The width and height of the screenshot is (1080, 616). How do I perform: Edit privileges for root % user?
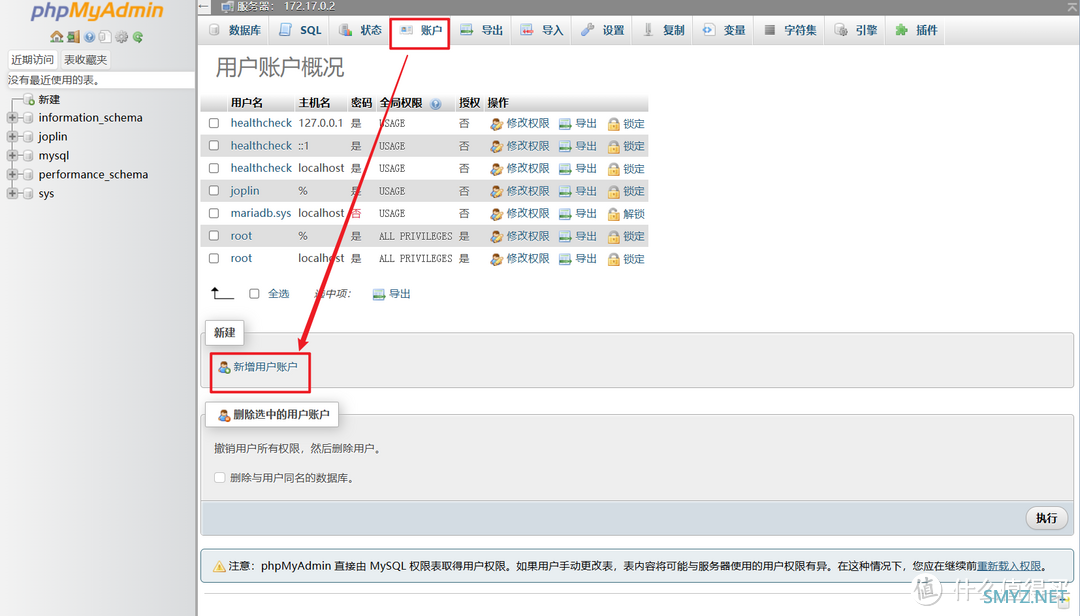click(520, 236)
